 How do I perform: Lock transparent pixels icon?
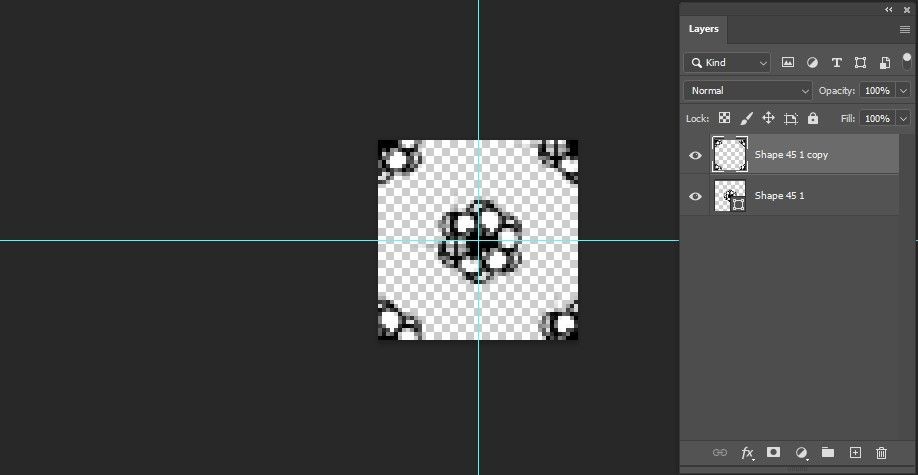(x=725, y=118)
